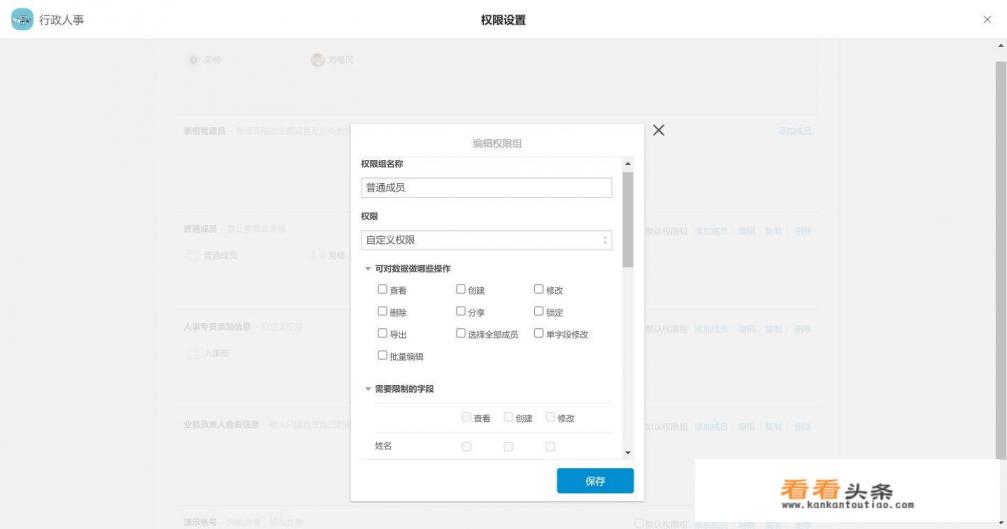Check the 锁定 permission checkbox
This screenshot has width=1007, height=529.
[539, 311]
